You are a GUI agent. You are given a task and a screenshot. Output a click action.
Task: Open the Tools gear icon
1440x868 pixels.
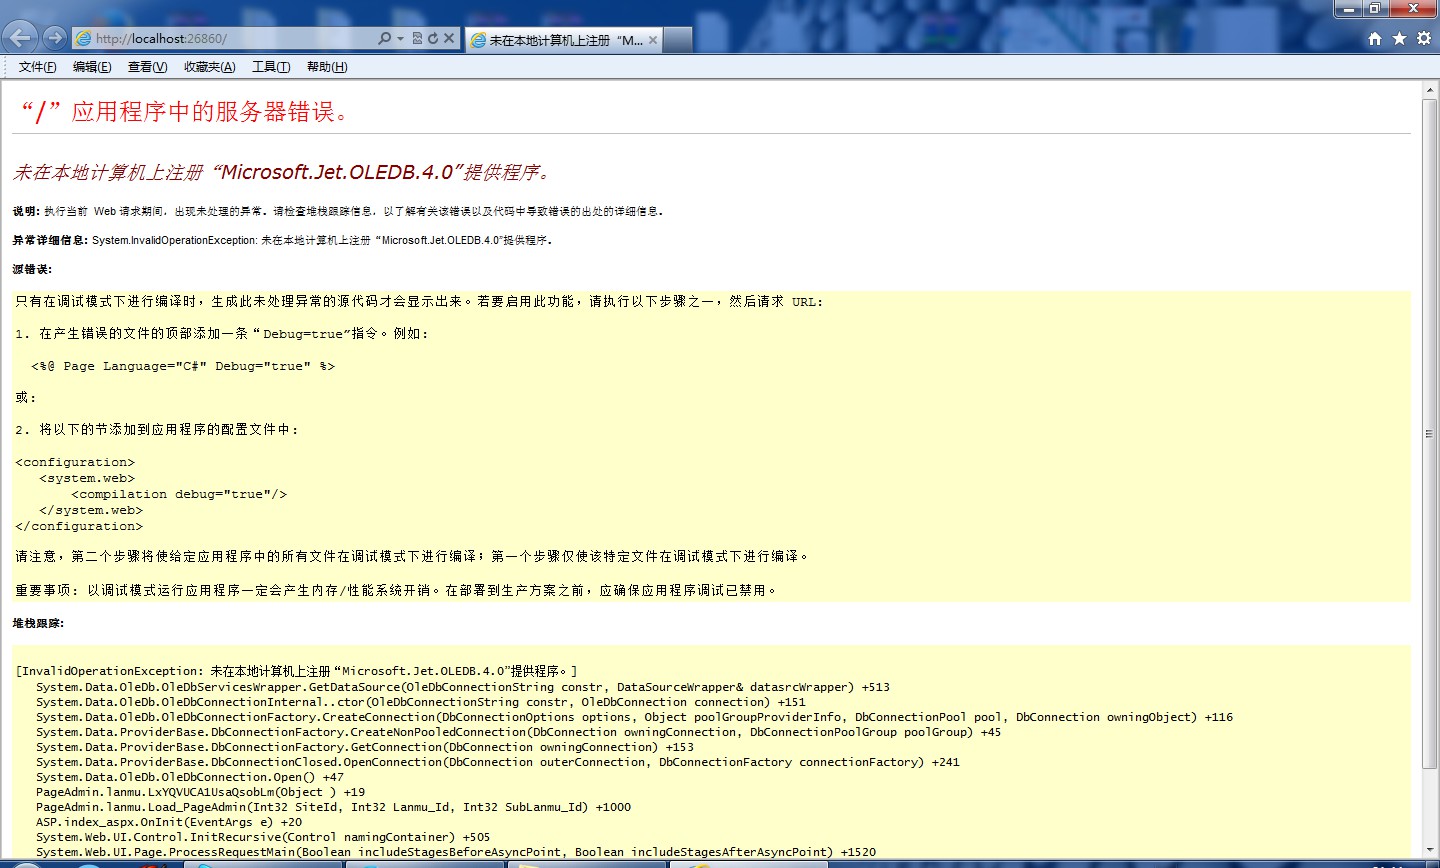1423,38
